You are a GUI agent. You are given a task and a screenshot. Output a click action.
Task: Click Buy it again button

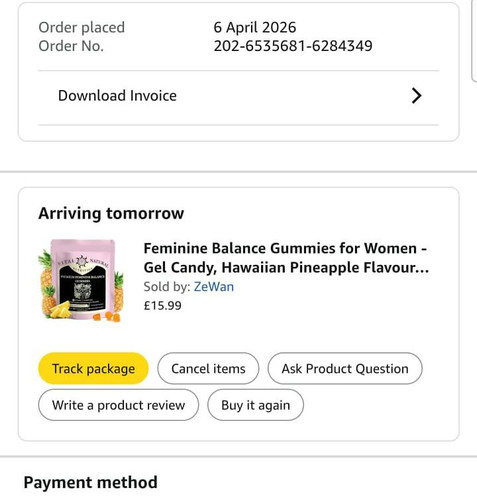click(255, 405)
